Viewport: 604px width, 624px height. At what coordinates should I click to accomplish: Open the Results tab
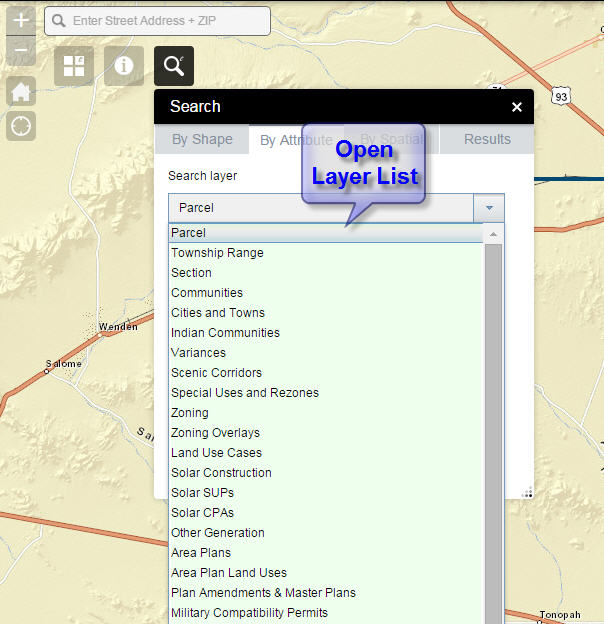click(487, 139)
